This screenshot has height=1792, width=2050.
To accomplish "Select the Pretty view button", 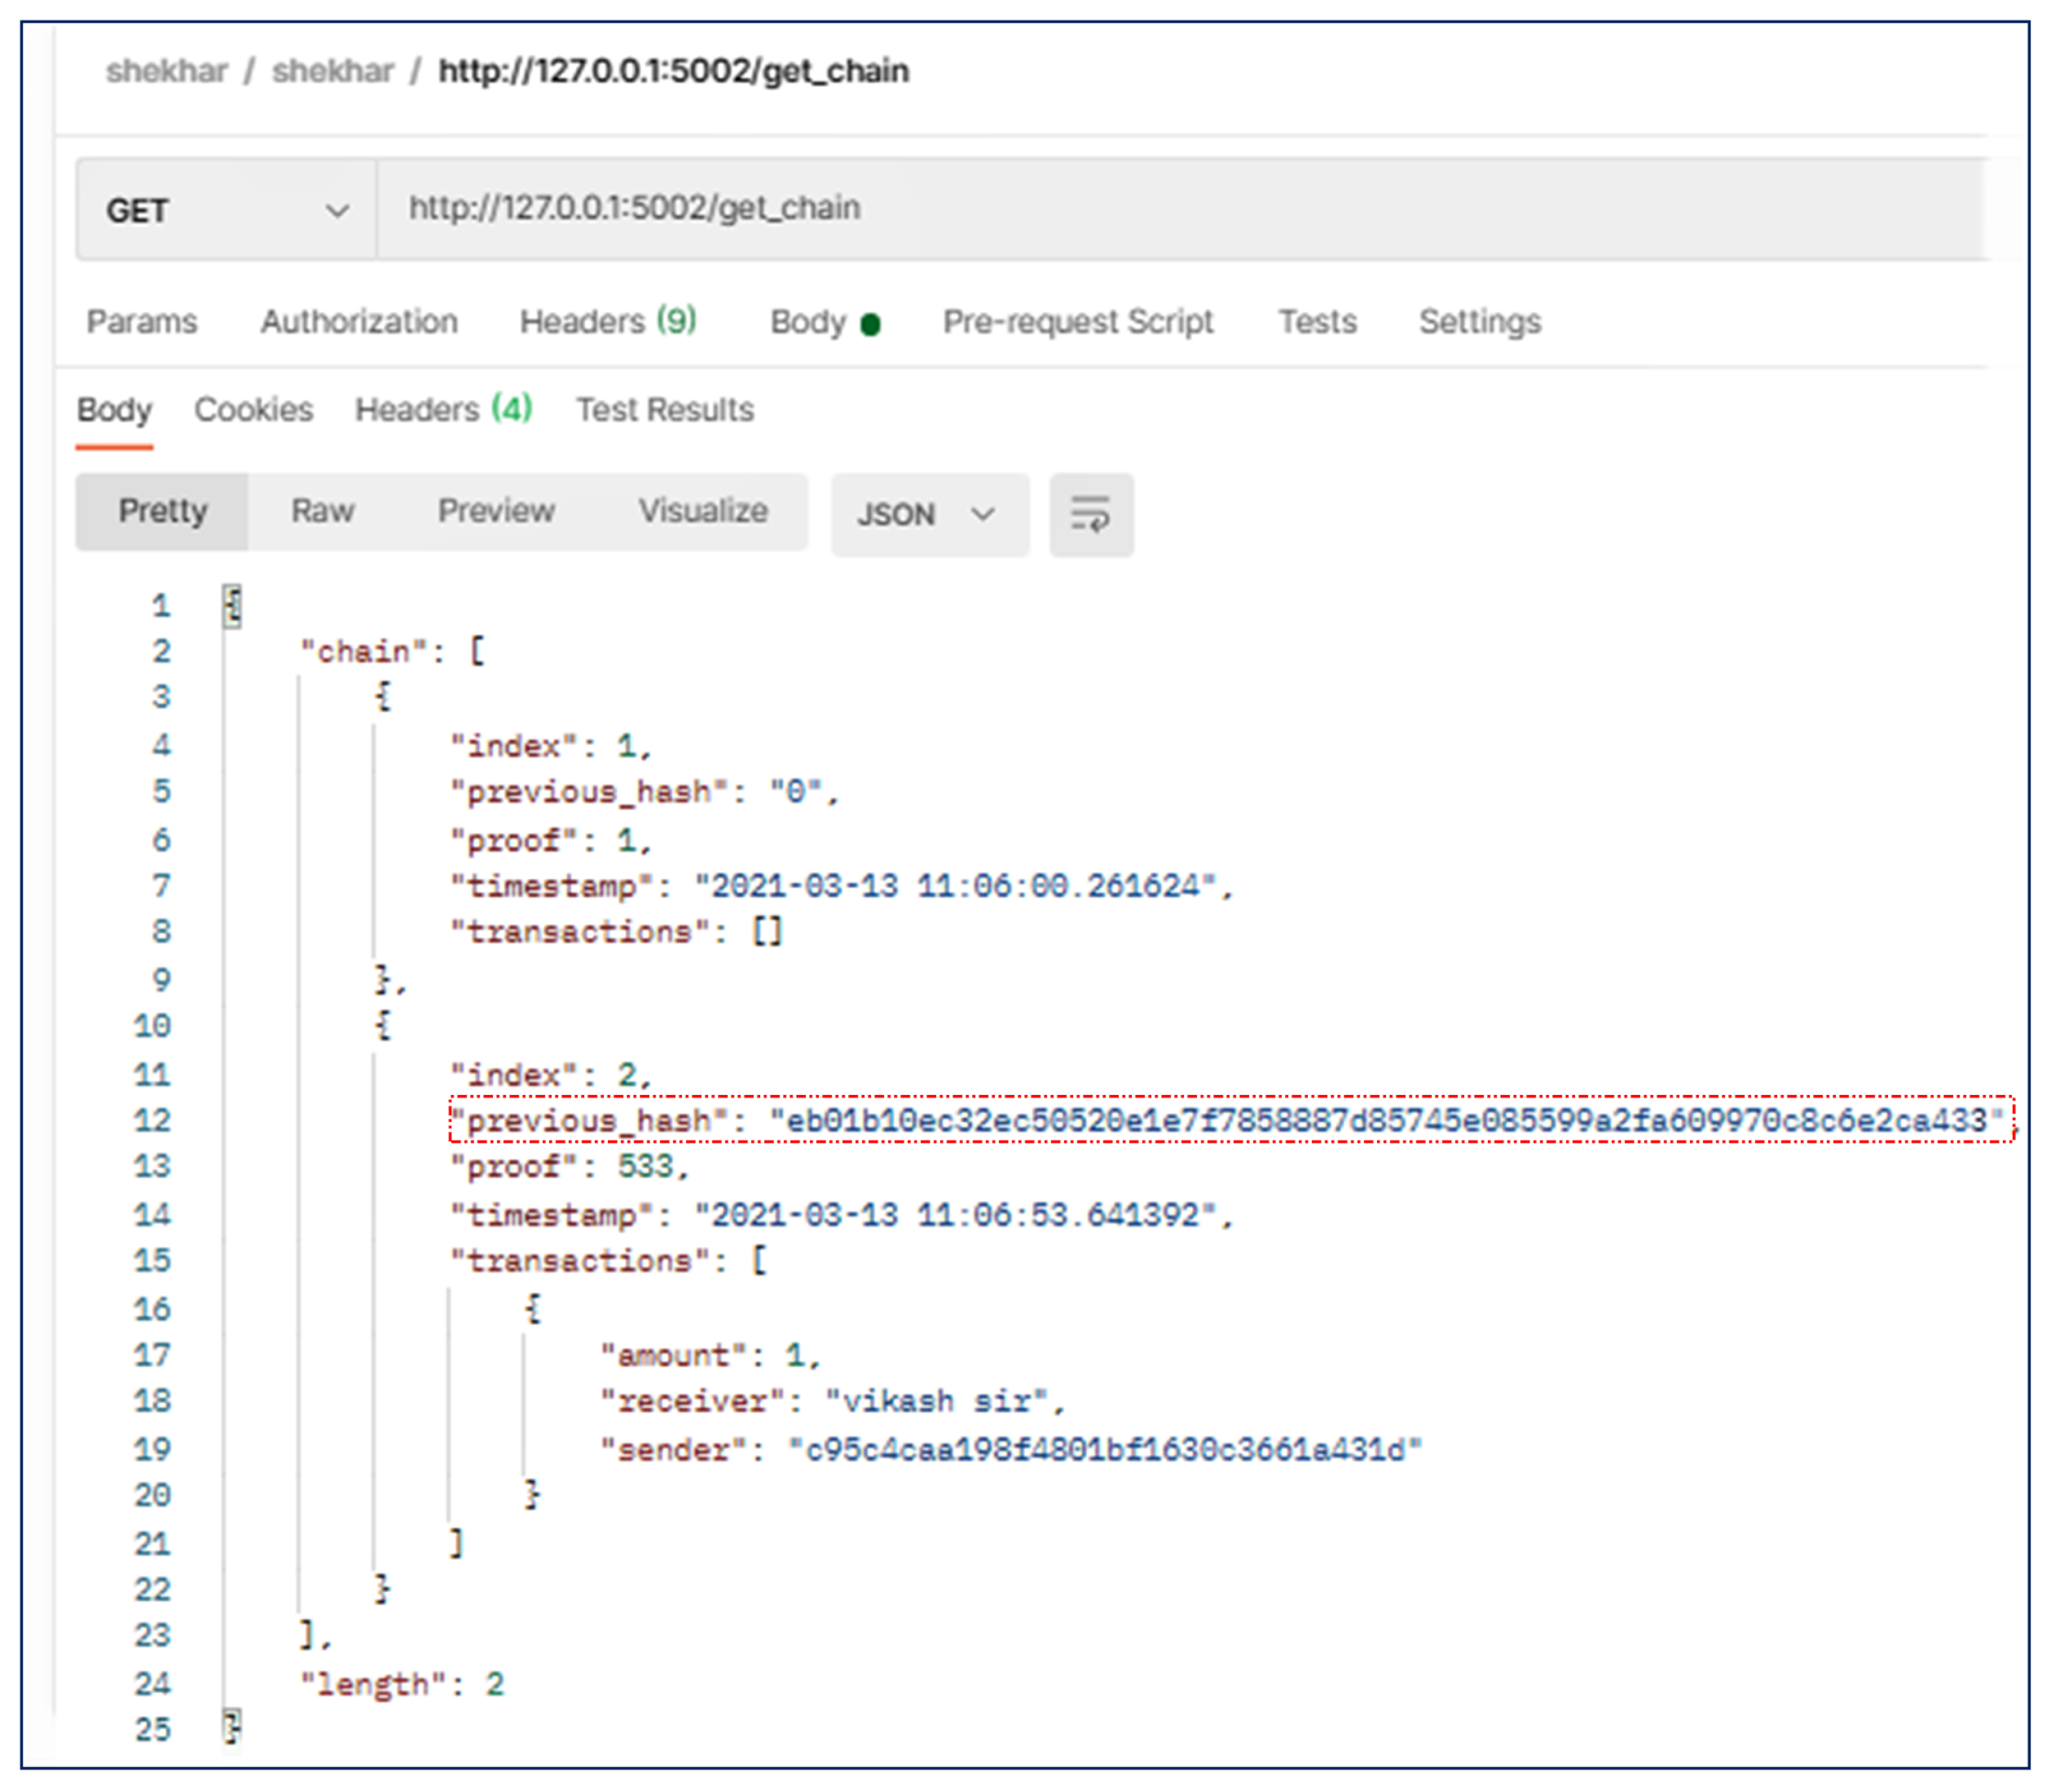I will (162, 511).
